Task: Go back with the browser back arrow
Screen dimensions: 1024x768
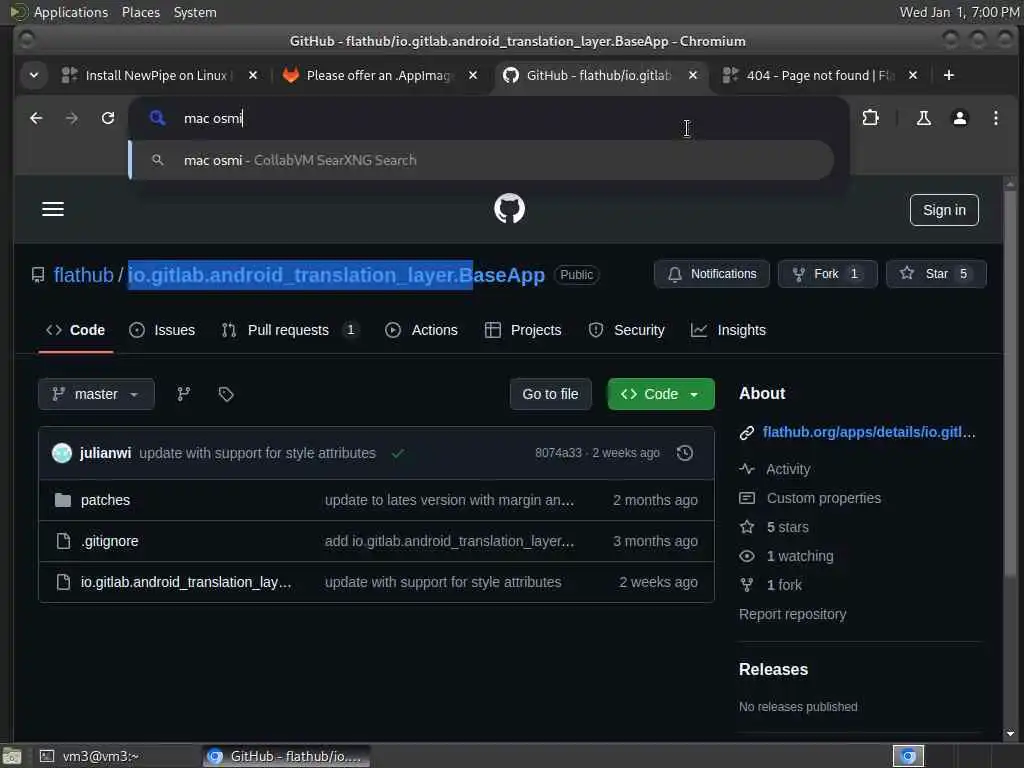Action: (x=36, y=118)
